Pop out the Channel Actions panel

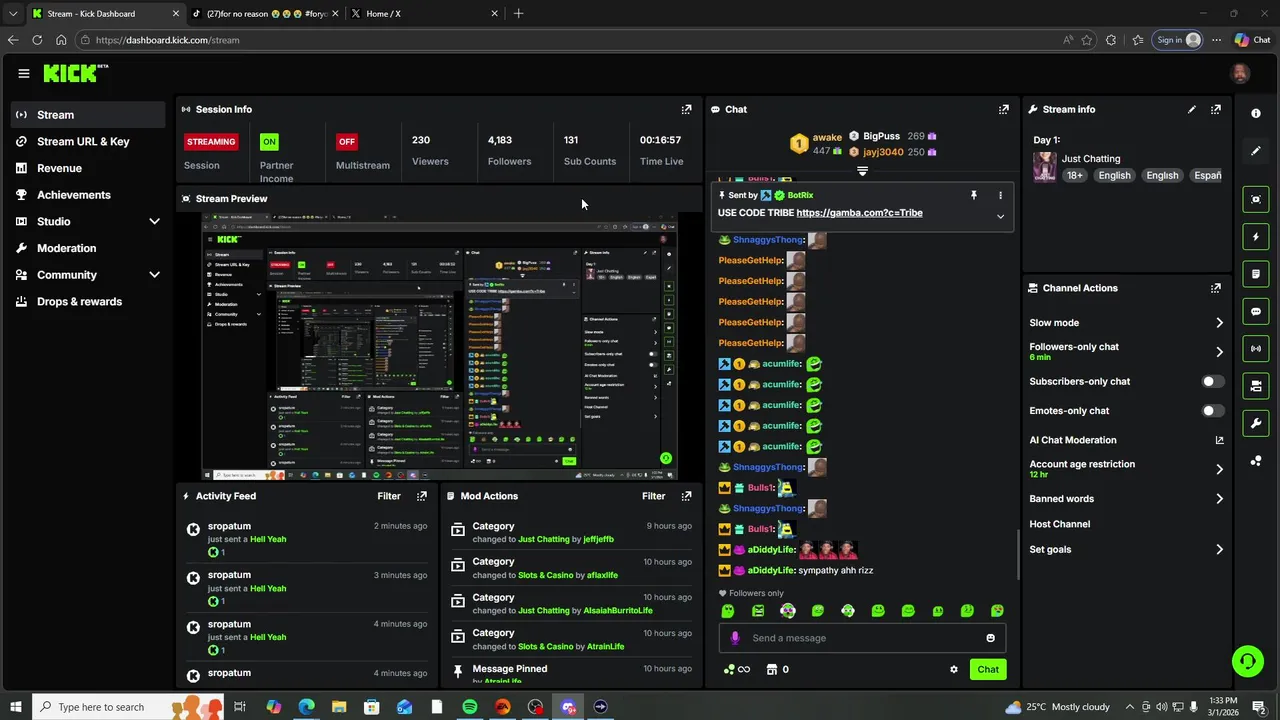[1215, 288]
